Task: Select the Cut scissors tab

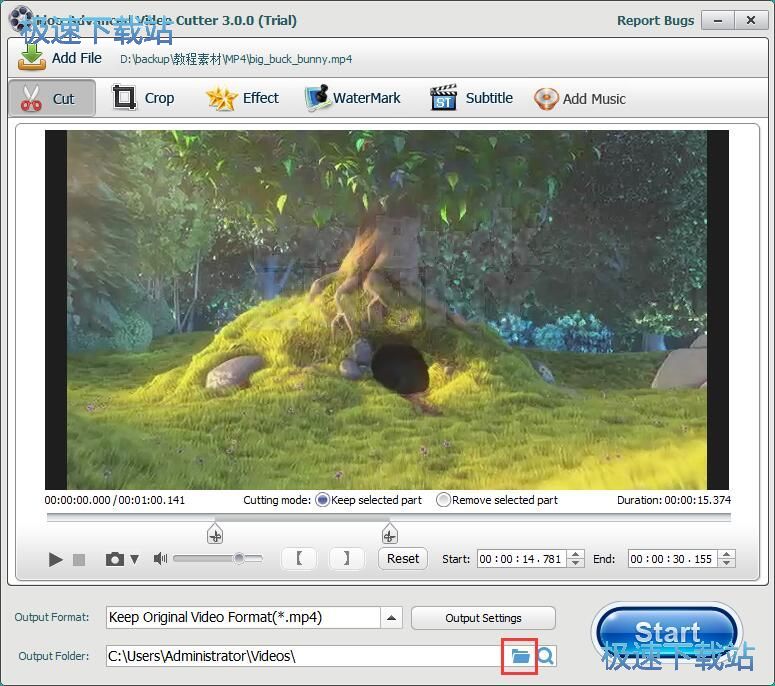Action: pyautogui.click(x=52, y=98)
